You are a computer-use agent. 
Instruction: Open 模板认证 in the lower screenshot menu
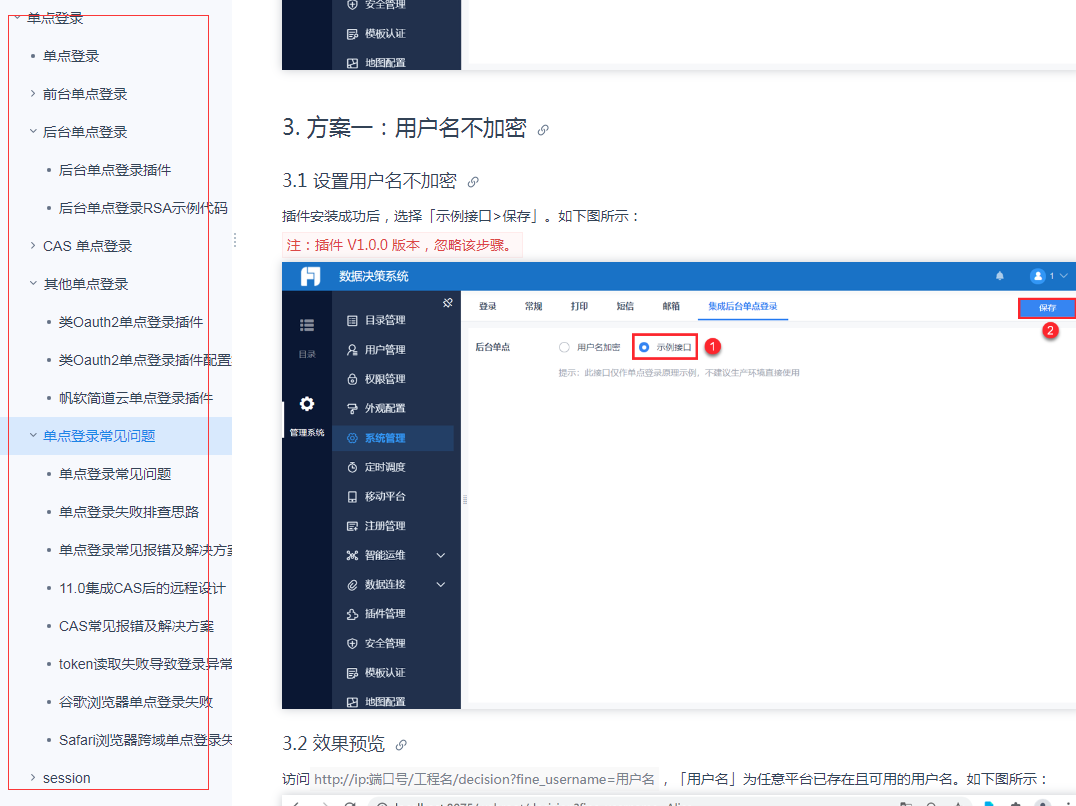pos(376,673)
